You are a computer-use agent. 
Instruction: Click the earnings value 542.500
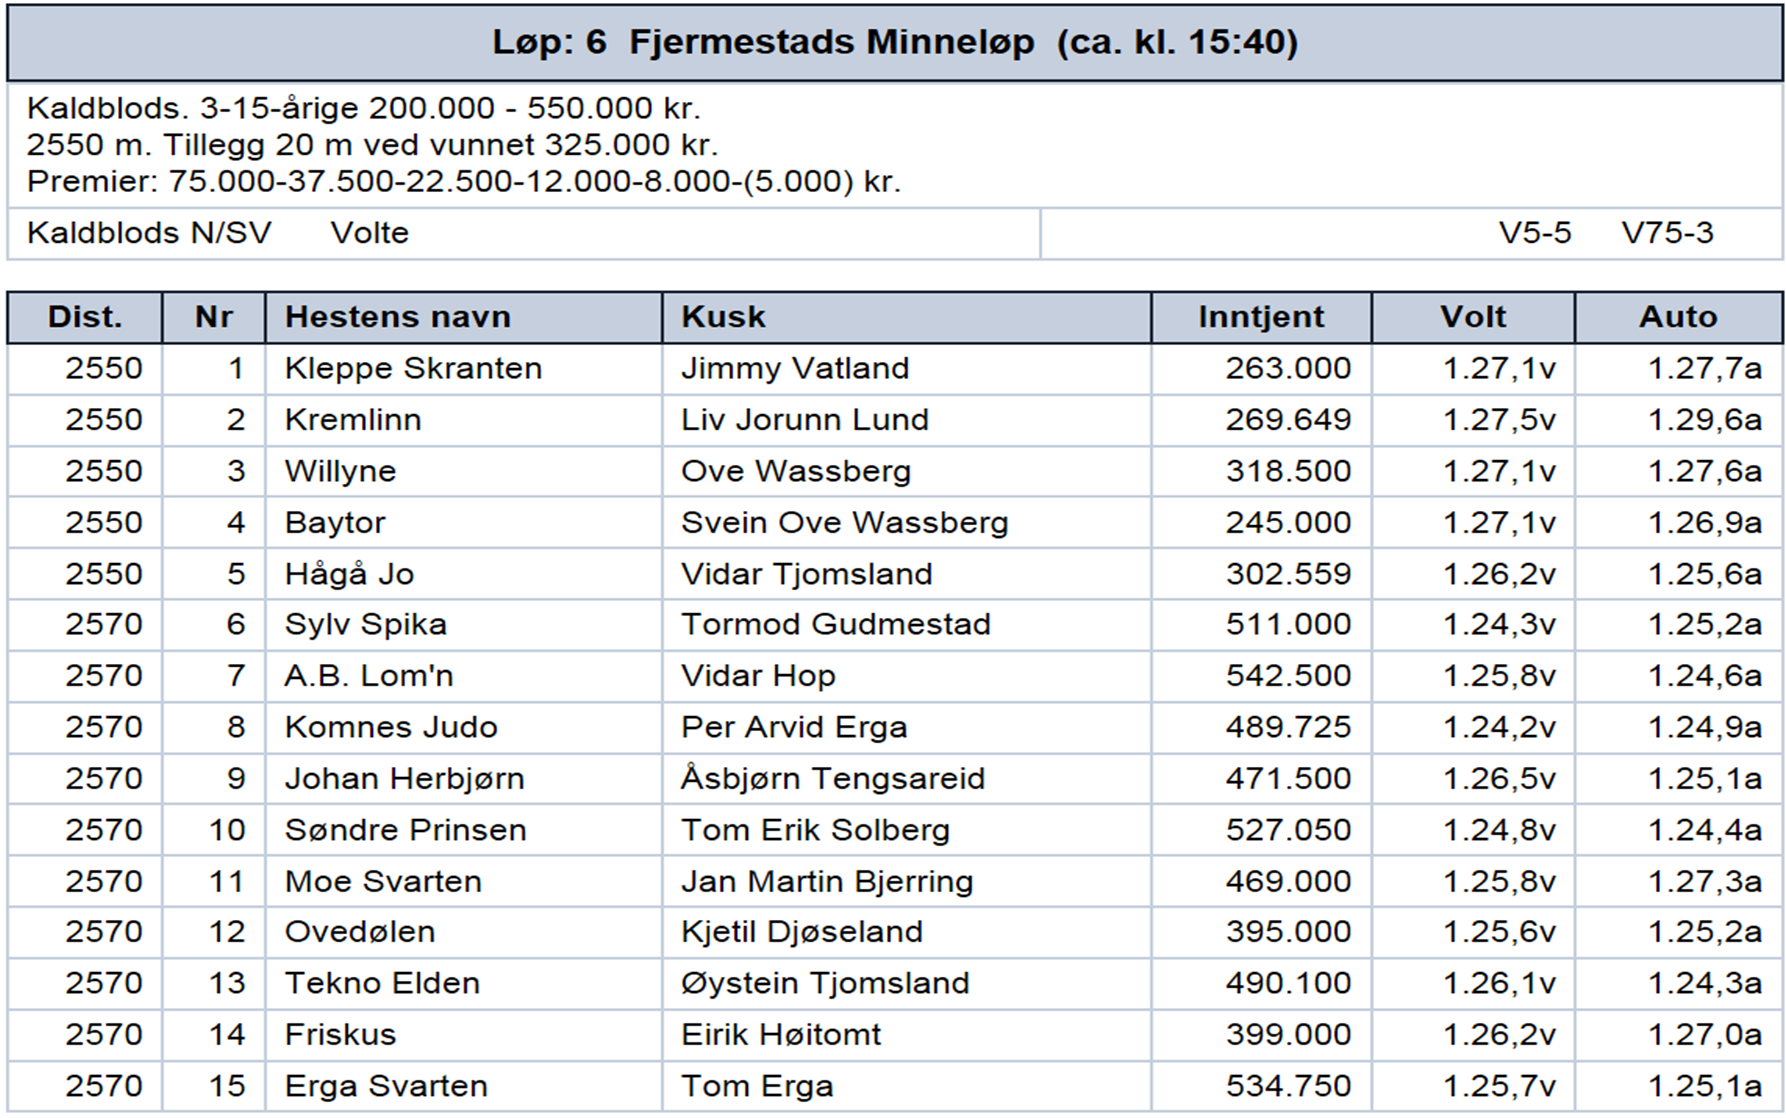[1289, 676]
